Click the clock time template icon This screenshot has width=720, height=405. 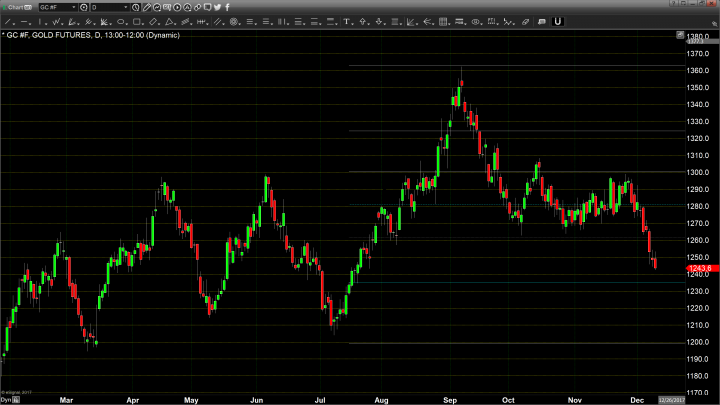(136, 7)
